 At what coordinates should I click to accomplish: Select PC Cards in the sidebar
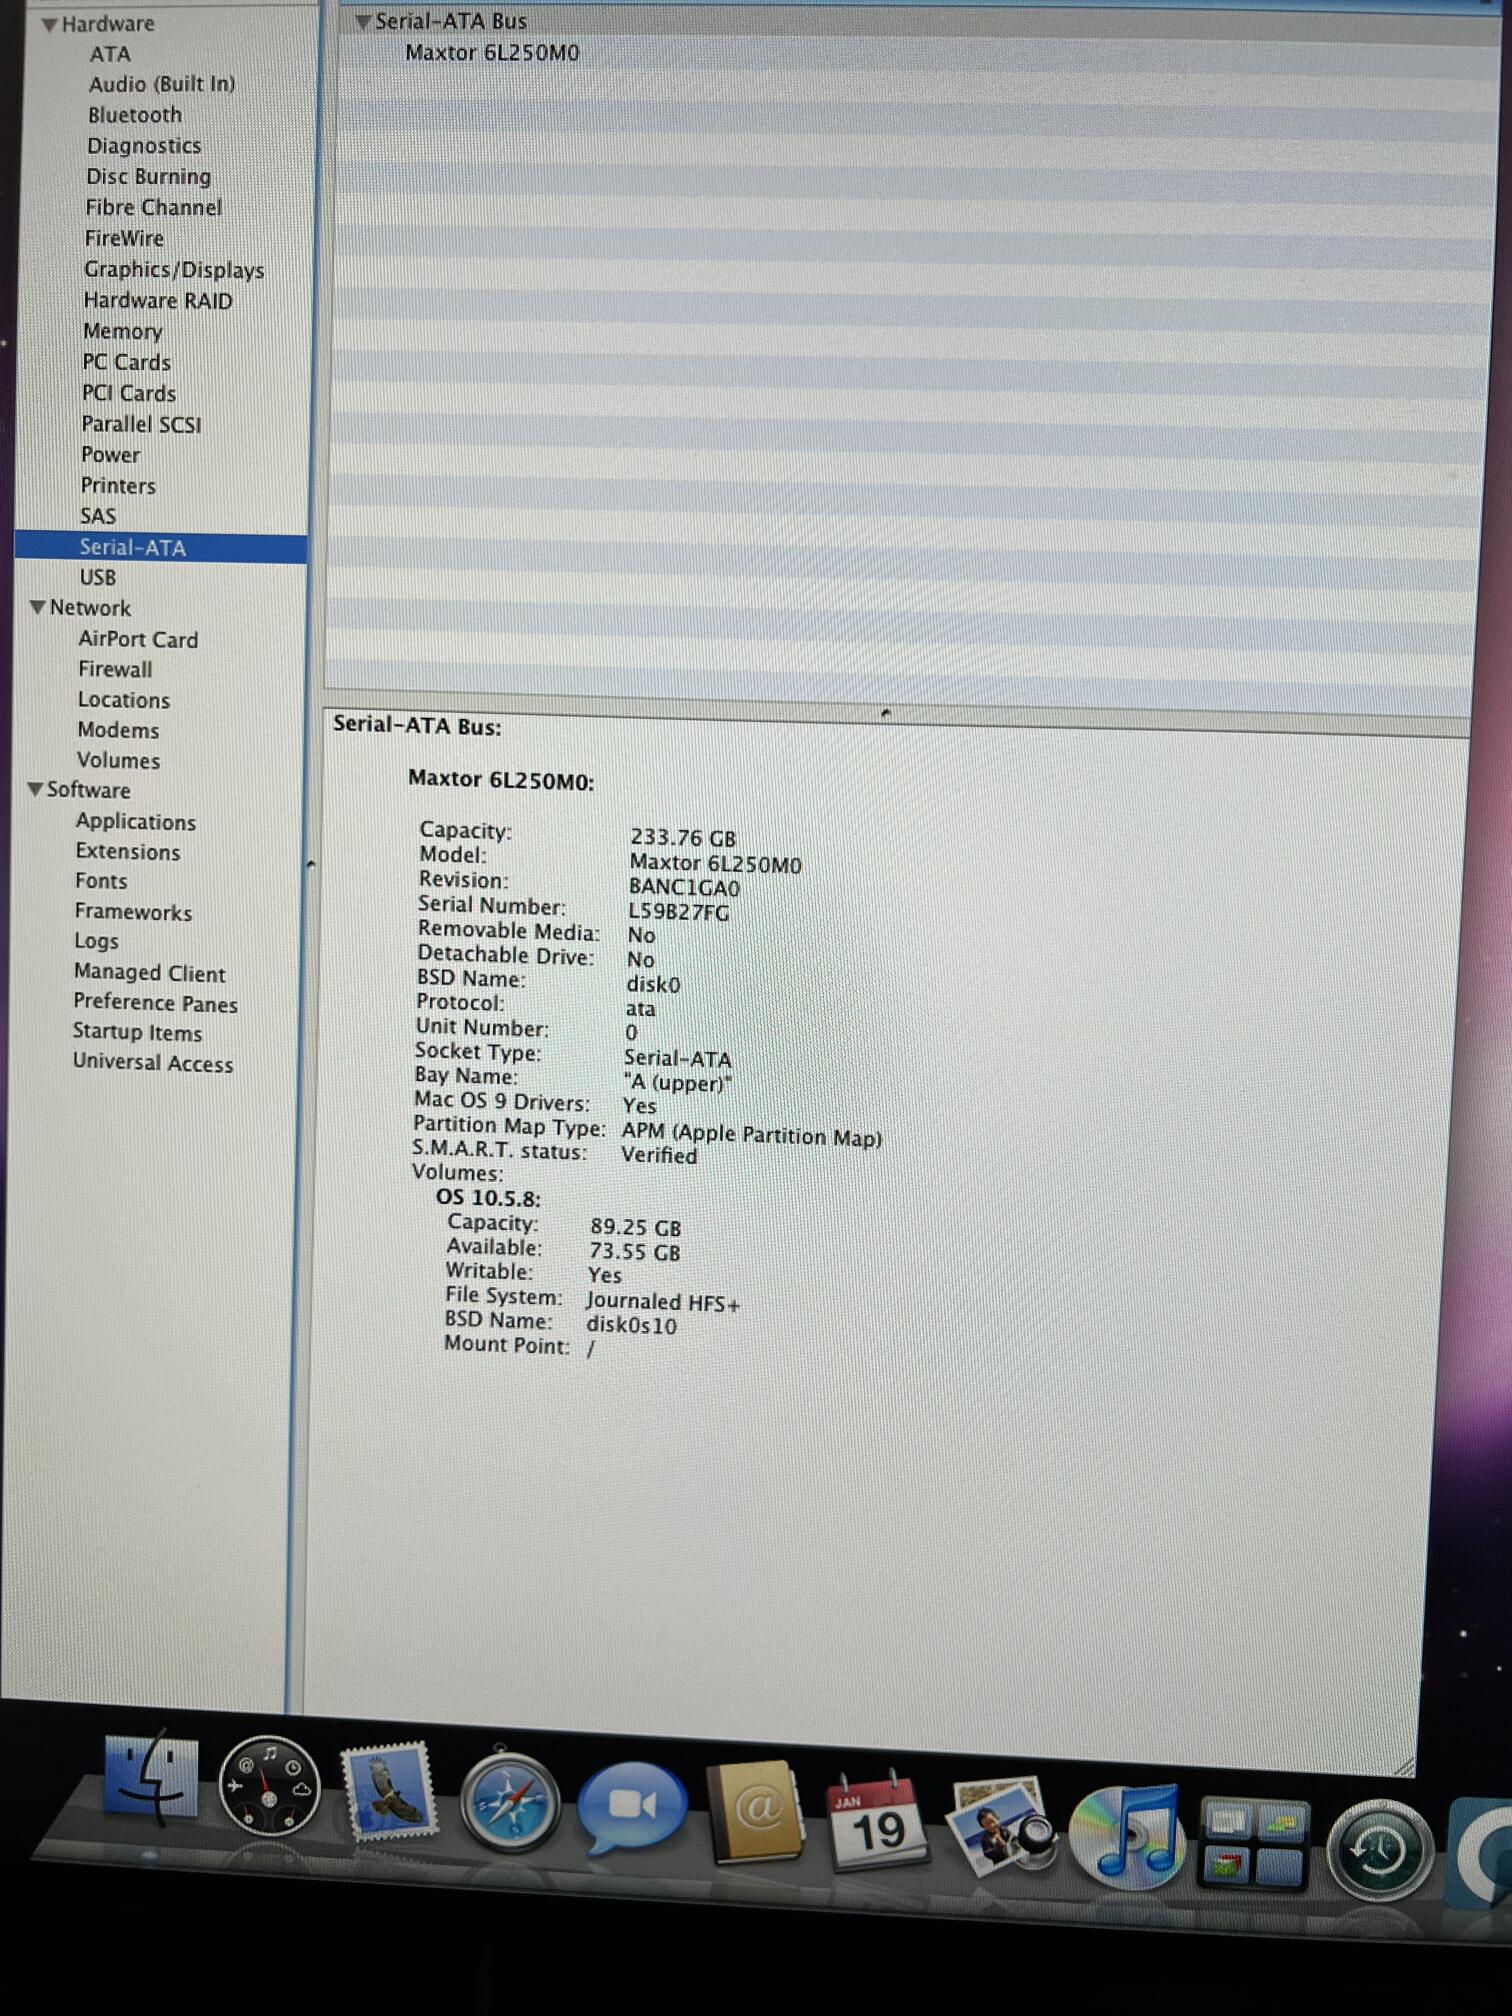(x=127, y=362)
